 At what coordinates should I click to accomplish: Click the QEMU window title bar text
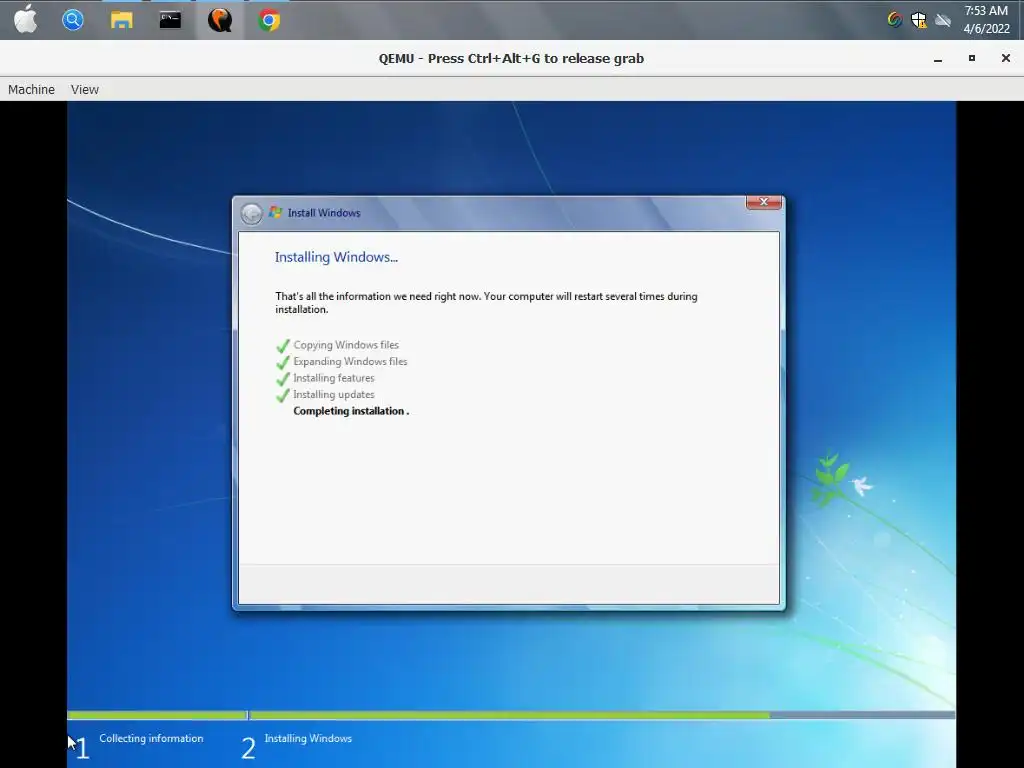coord(511,59)
